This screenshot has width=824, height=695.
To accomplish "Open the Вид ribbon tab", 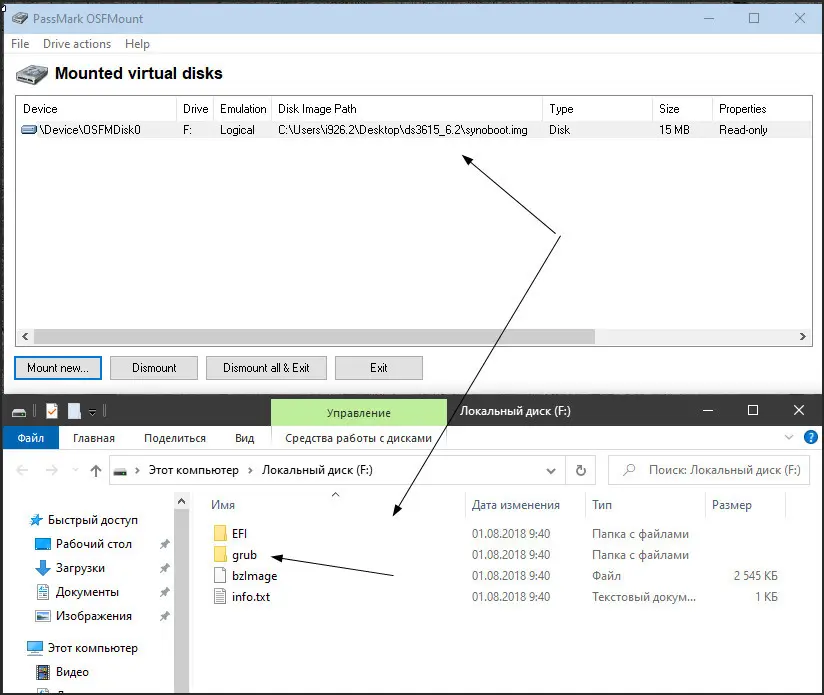I will tap(244, 438).
